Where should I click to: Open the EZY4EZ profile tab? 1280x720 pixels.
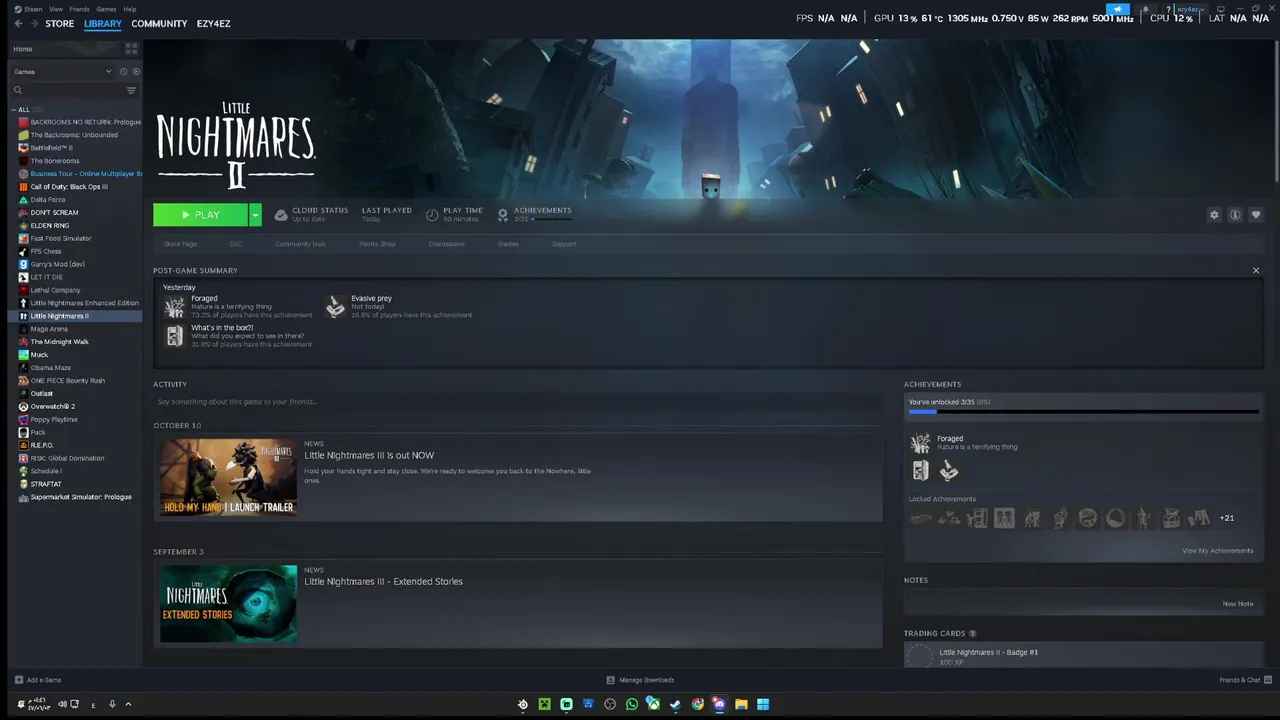213,23
